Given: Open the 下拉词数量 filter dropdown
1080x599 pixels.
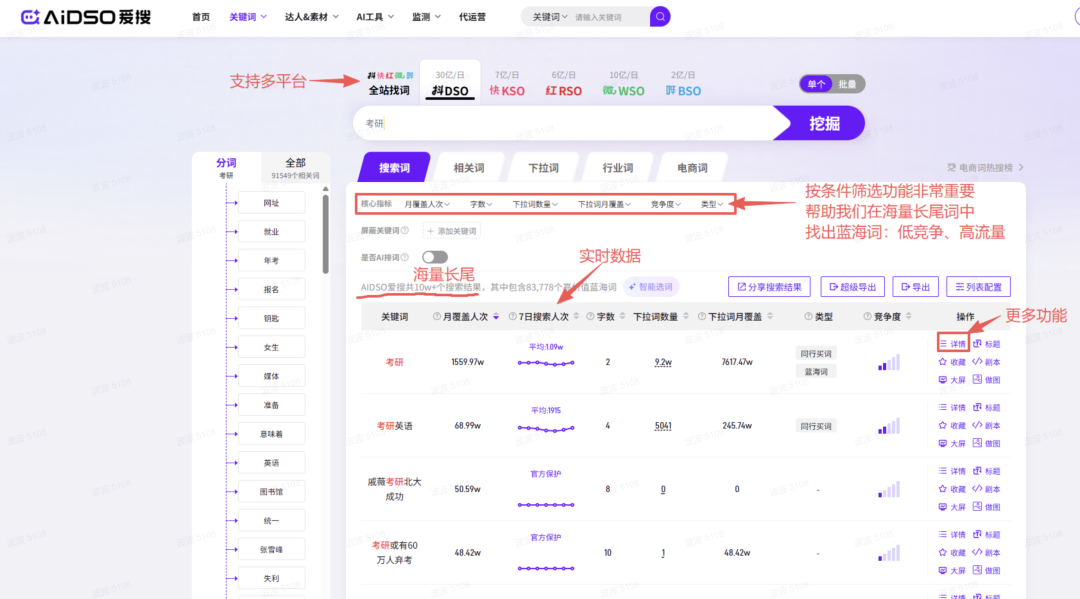Looking at the screenshot, I should click(x=535, y=204).
